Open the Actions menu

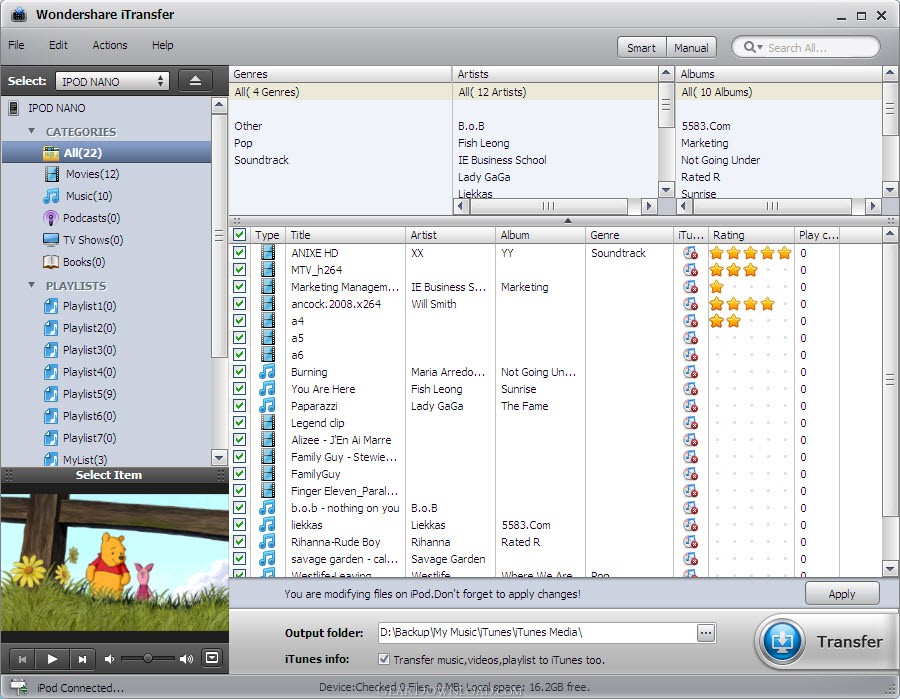pyautogui.click(x=110, y=45)
